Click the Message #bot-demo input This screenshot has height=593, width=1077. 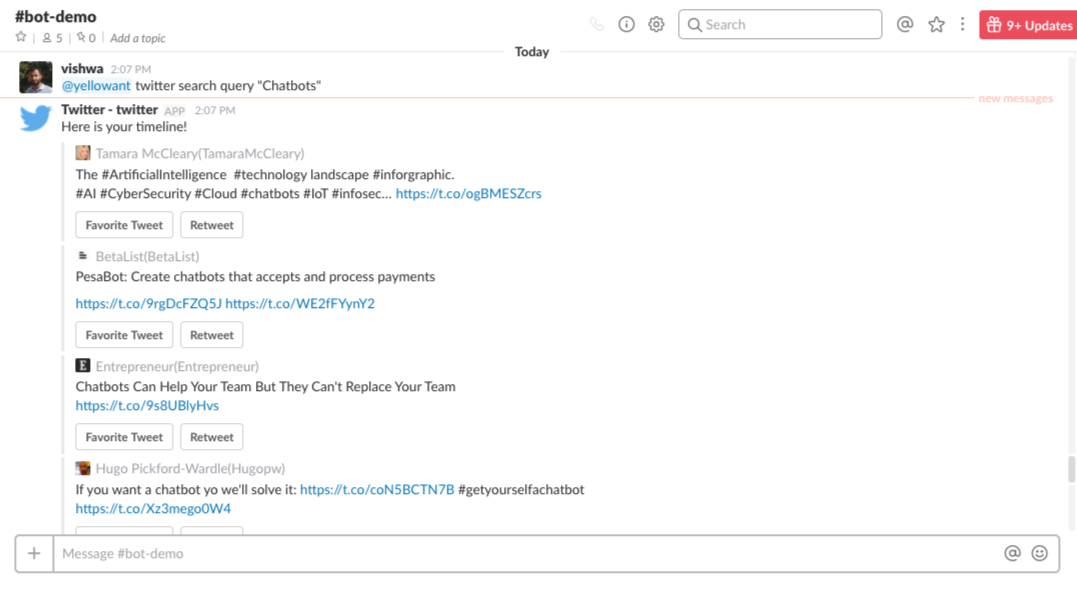(525, 554)
